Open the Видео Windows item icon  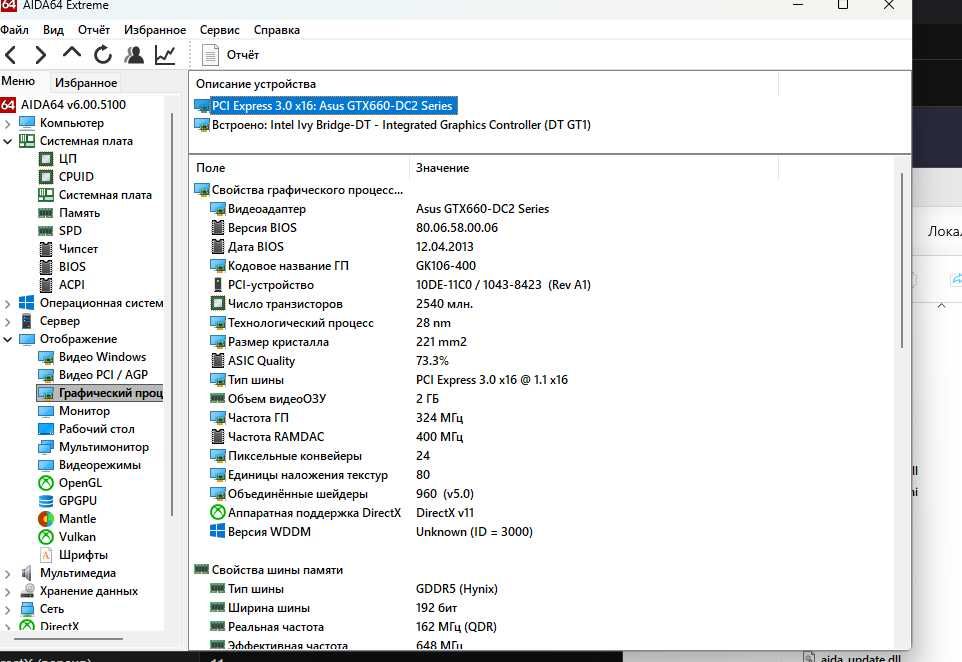[46, 357]
